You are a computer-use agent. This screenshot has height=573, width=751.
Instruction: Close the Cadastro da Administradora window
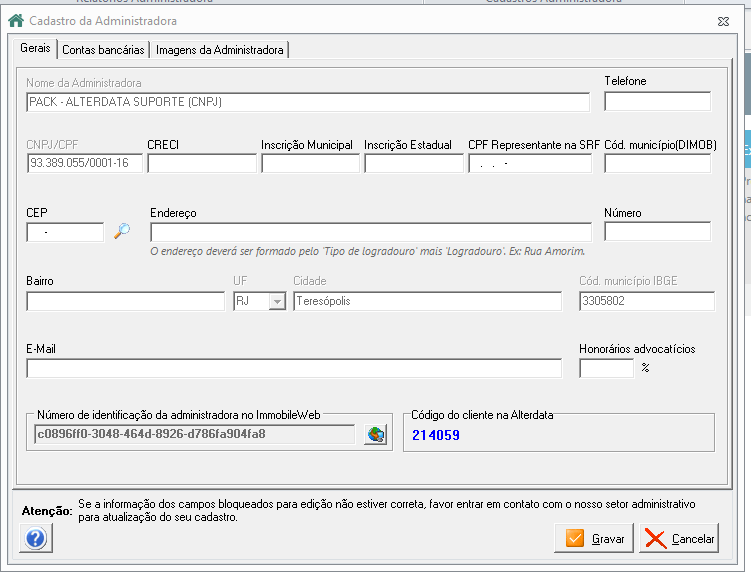[723, 22]
